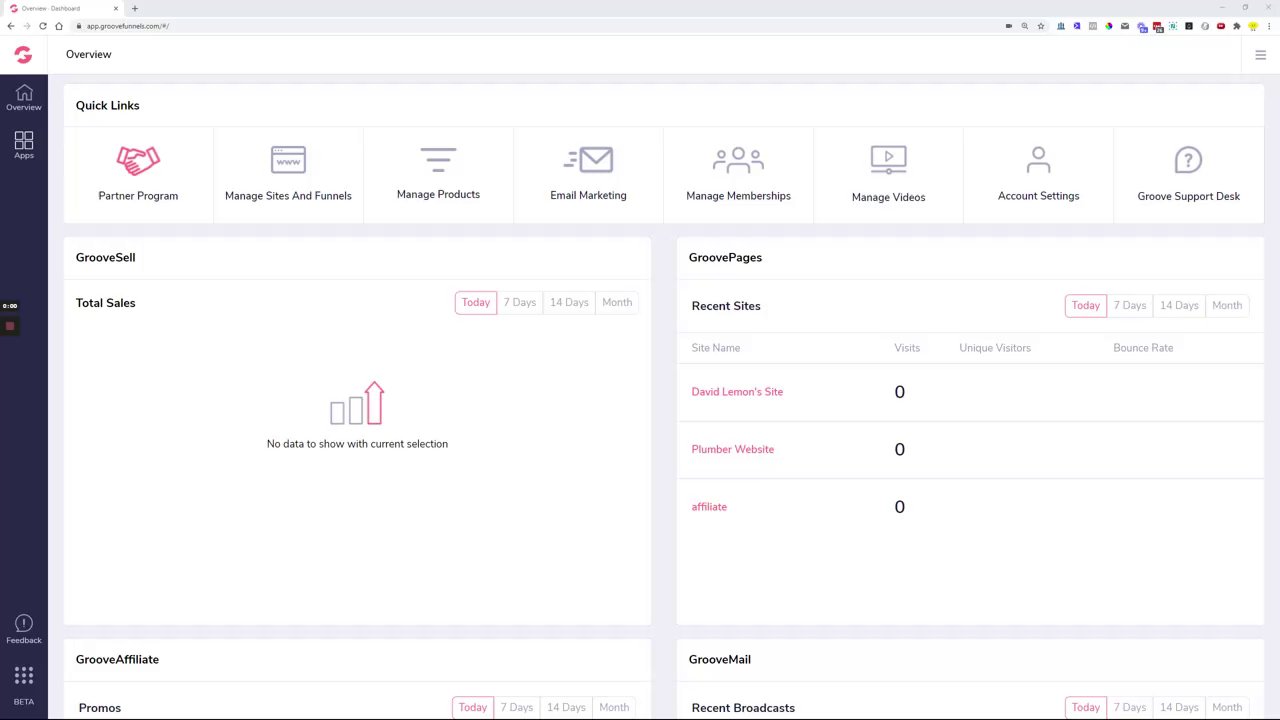The height and width of the screenshot is (720, 1280).
Task: Open Plumber Website link
Action: click(733, 449)
